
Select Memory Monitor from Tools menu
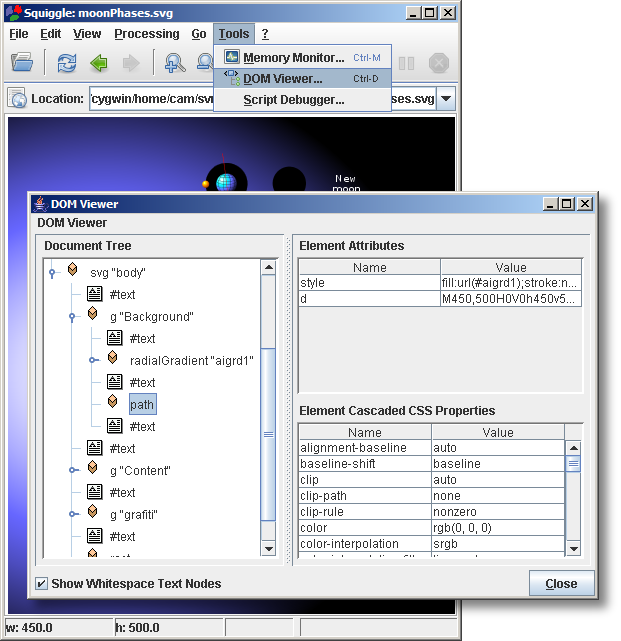click(x=294, y=57)
